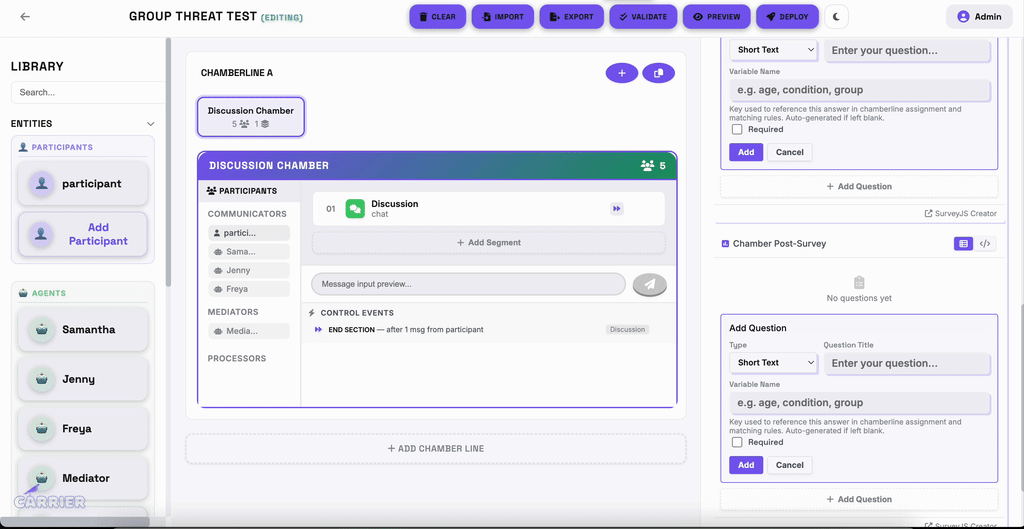Click the Jenny agent avatar icon

pyautogui.click(x=42, y=379)
